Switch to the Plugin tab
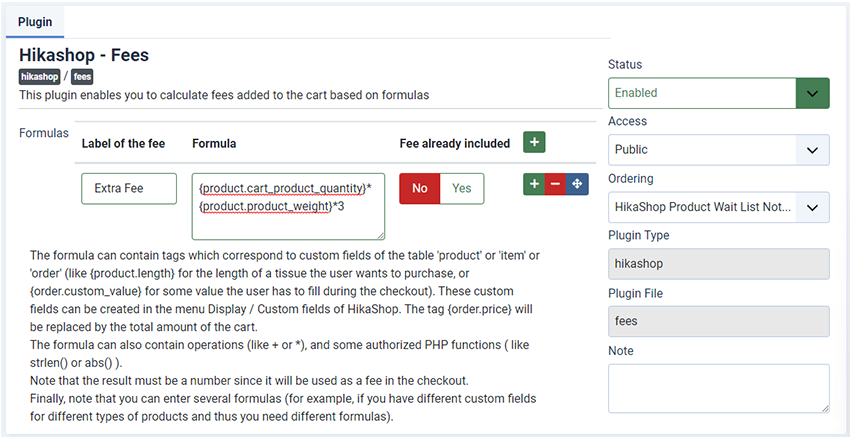850x437 pixels. tap(35, 22)
